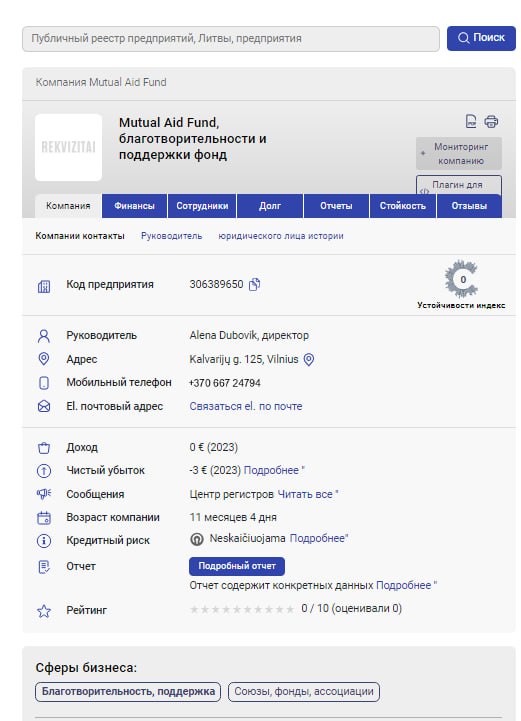Image resolution: width=521 pixels, height=721 pixels.
Task: Click the sustainability index badge
Action: [x=461, y=279]
